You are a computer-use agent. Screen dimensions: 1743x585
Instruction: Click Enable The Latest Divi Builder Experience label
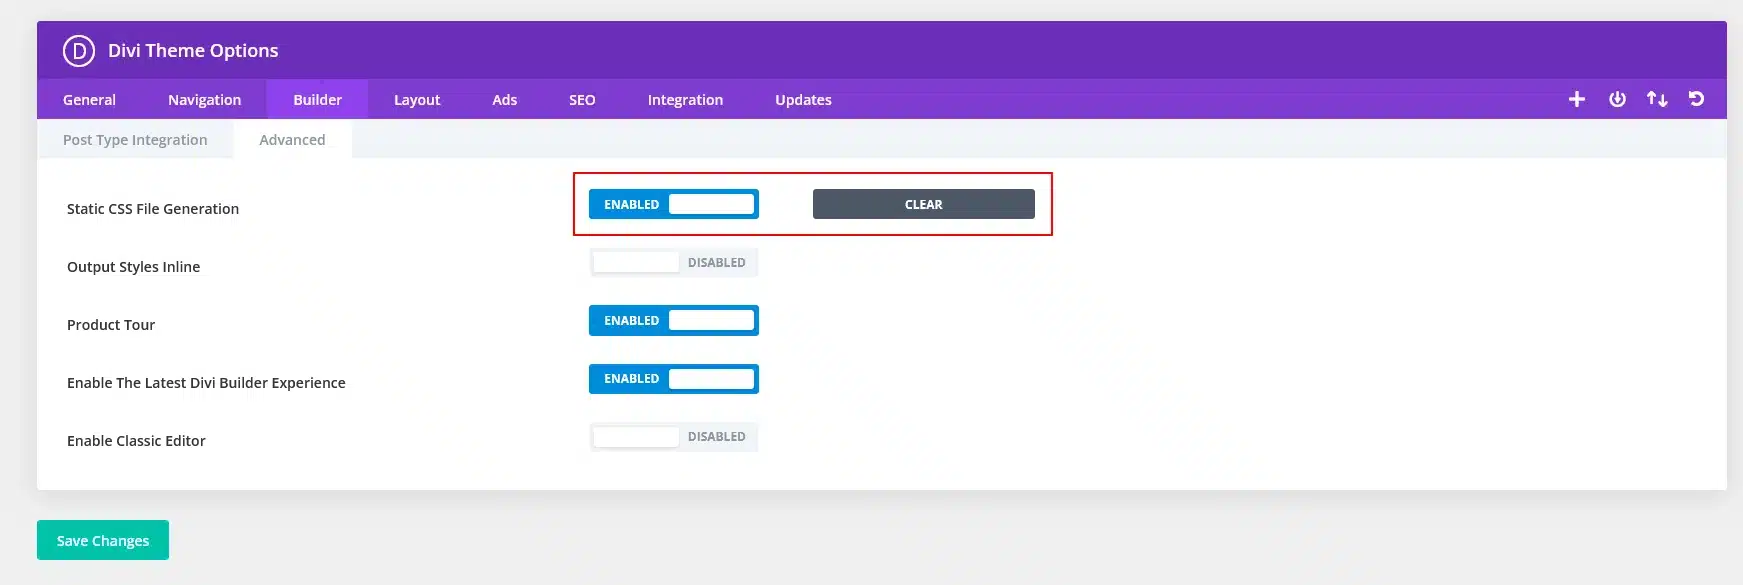(x=206, y=383)
